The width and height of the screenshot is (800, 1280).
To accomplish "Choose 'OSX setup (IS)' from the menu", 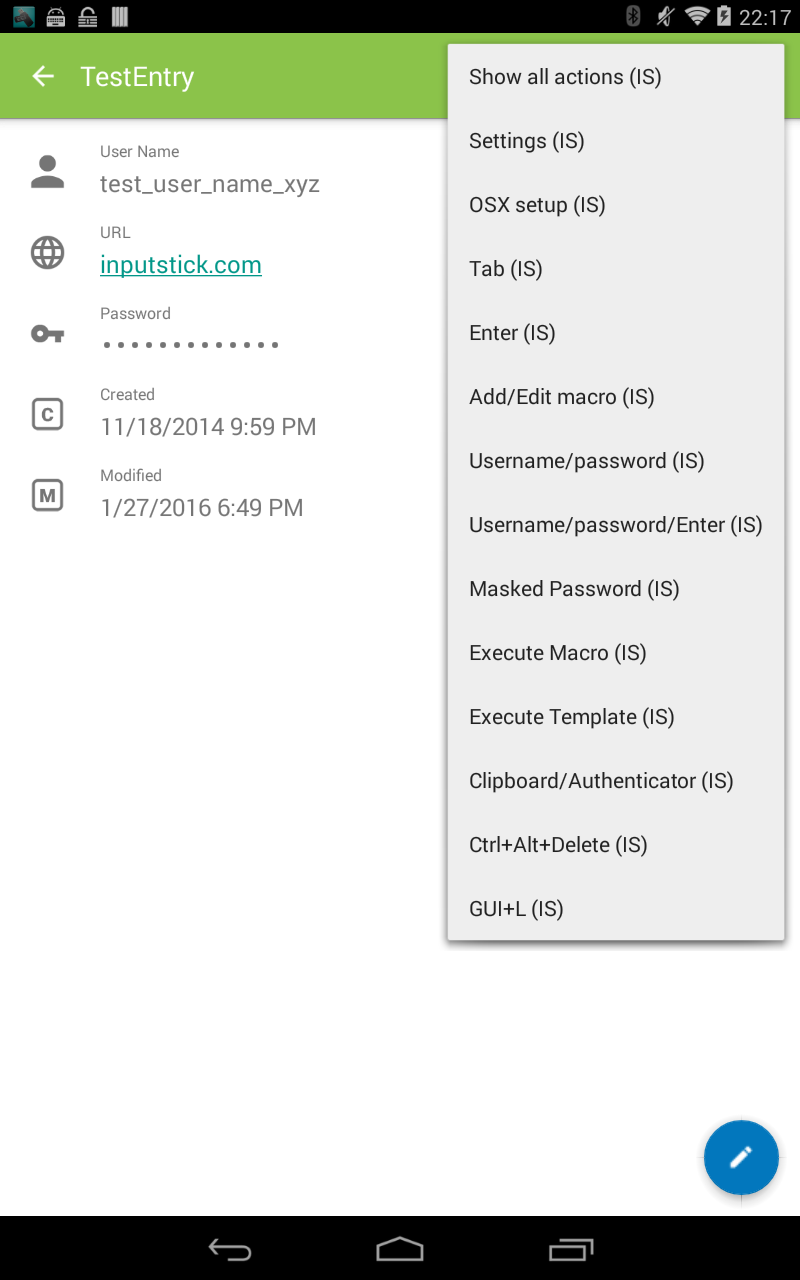I will [537, 204].
